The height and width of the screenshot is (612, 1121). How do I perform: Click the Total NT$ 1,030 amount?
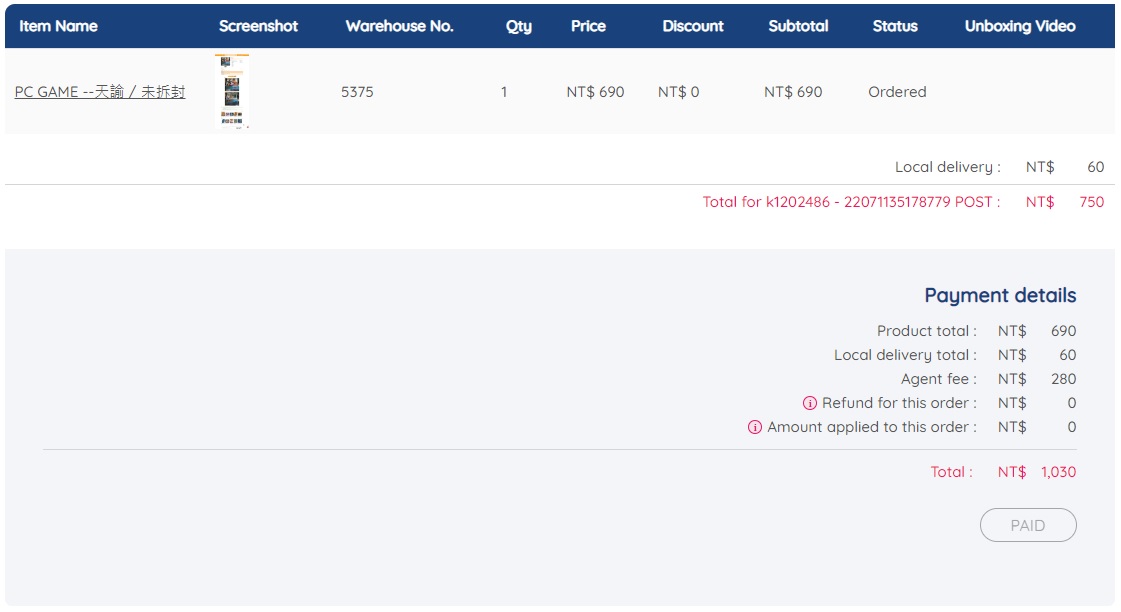(1056, 472)
